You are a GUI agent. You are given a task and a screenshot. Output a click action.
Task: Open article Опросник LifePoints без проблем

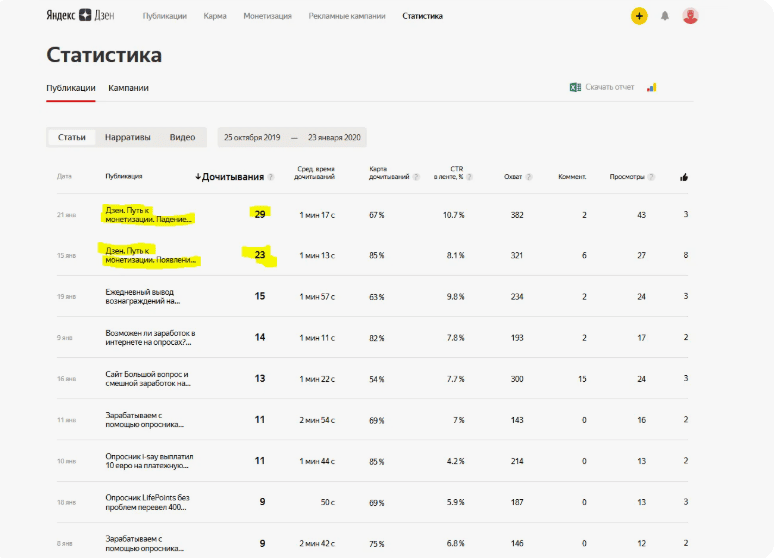pos(147,502)
